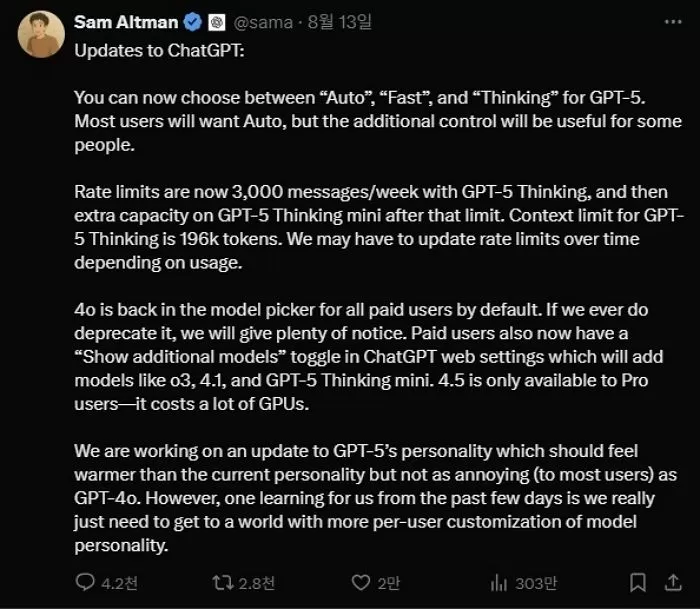The height and width of the screenshot is (609, 700).
Task: Click the reply speech bubble icon
Action: point(85,582)
